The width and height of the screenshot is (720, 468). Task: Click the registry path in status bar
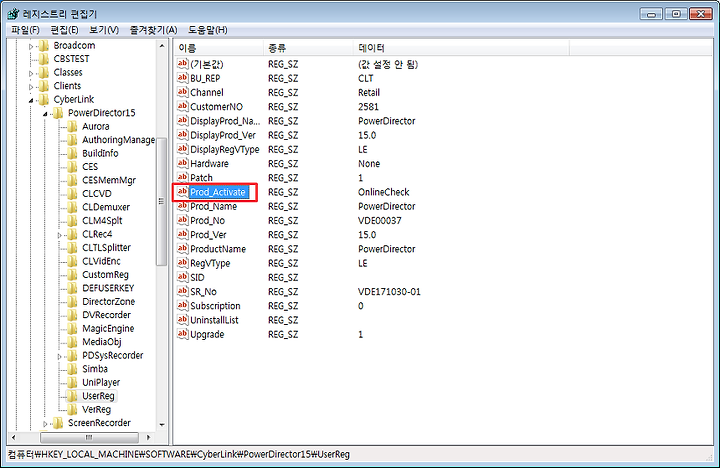point(179,455)
